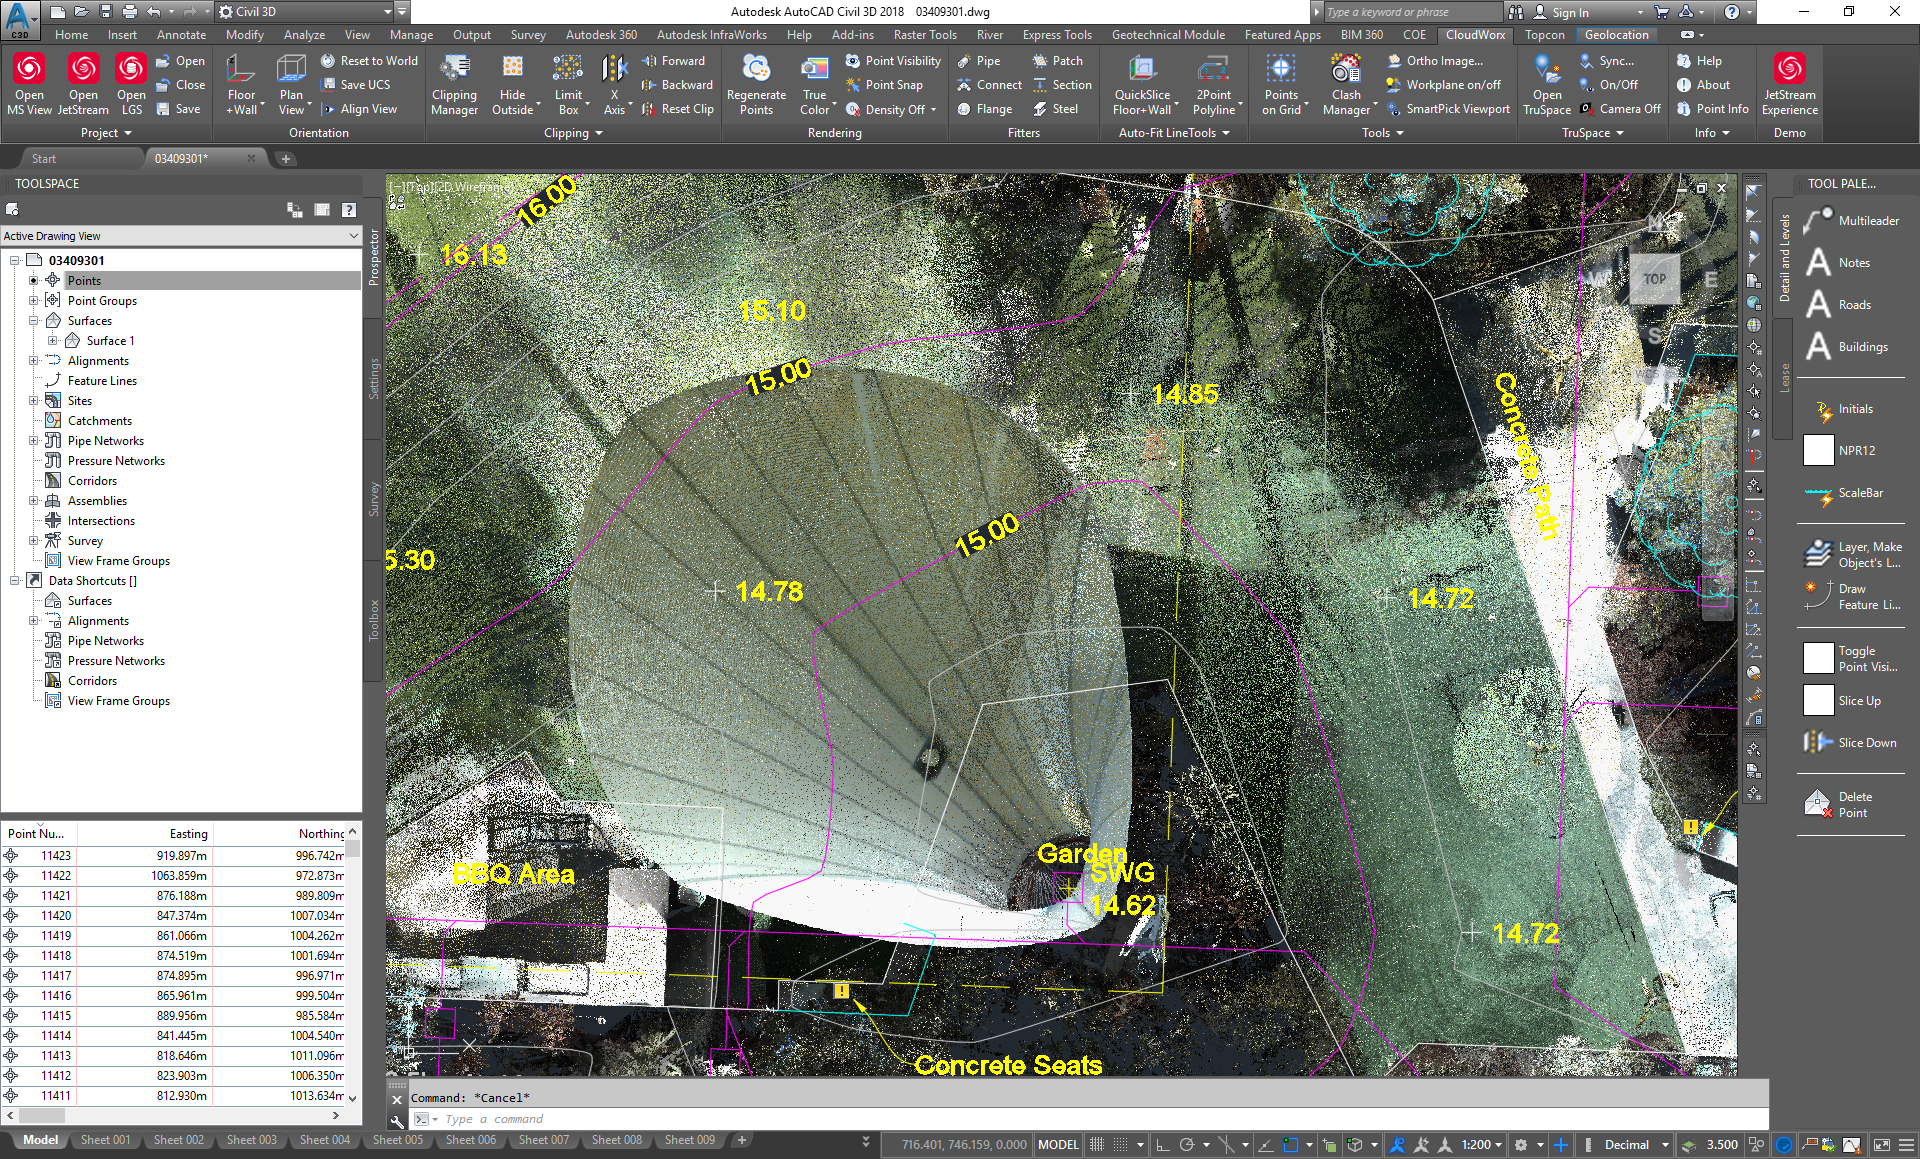Toggle Point Visibility palette tool

pos(1850,659)
